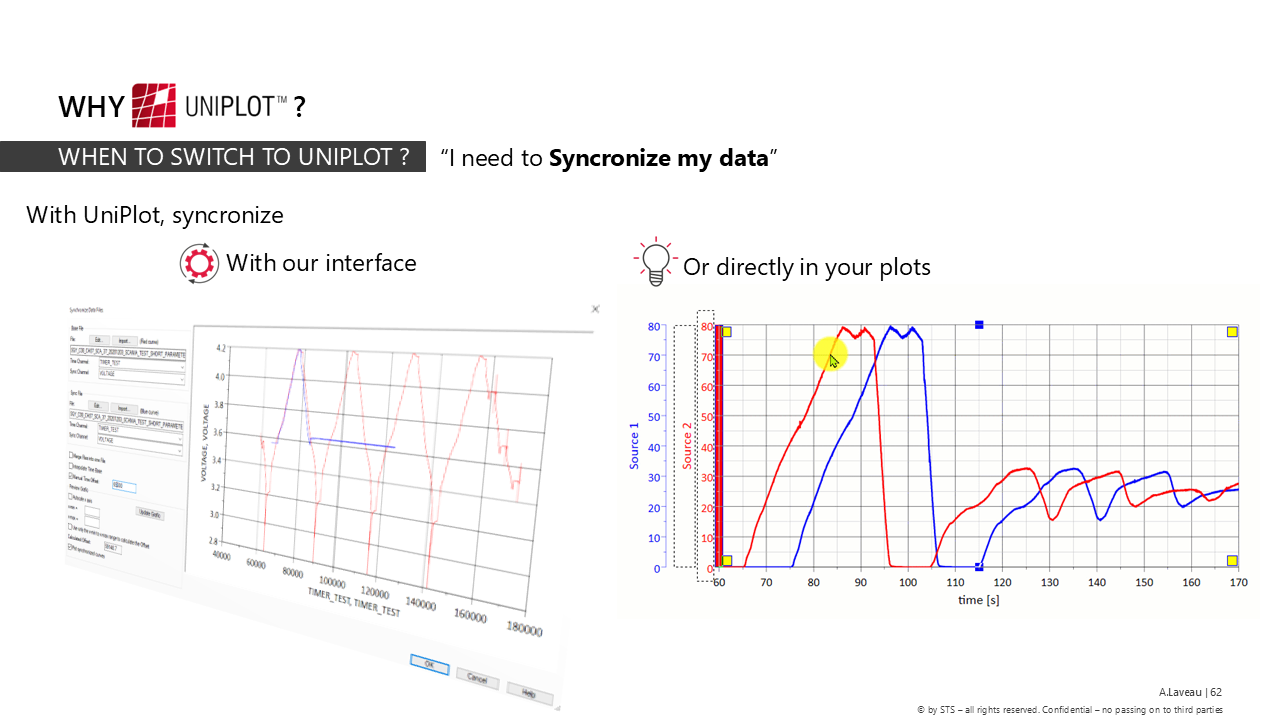Click the 'TIMER_TEST, TIMER_TEST' axis title
This screenshot has width=1280, height=720.
click(x=356, y=601)
